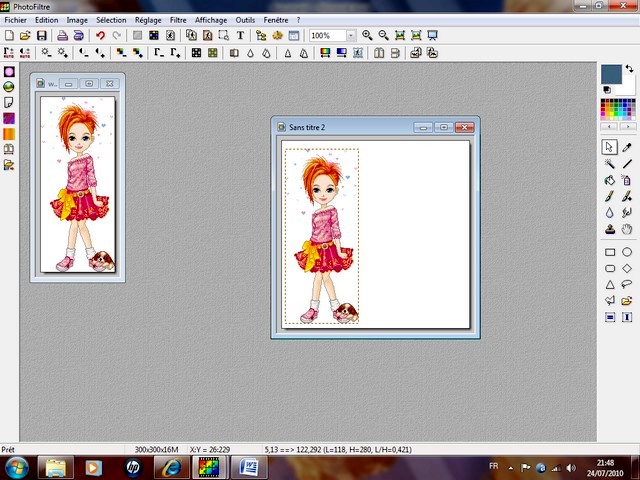Screen dimensions: 640x480
Task: Choose Triangle selection shape
Action: click(x=610, y=284)
